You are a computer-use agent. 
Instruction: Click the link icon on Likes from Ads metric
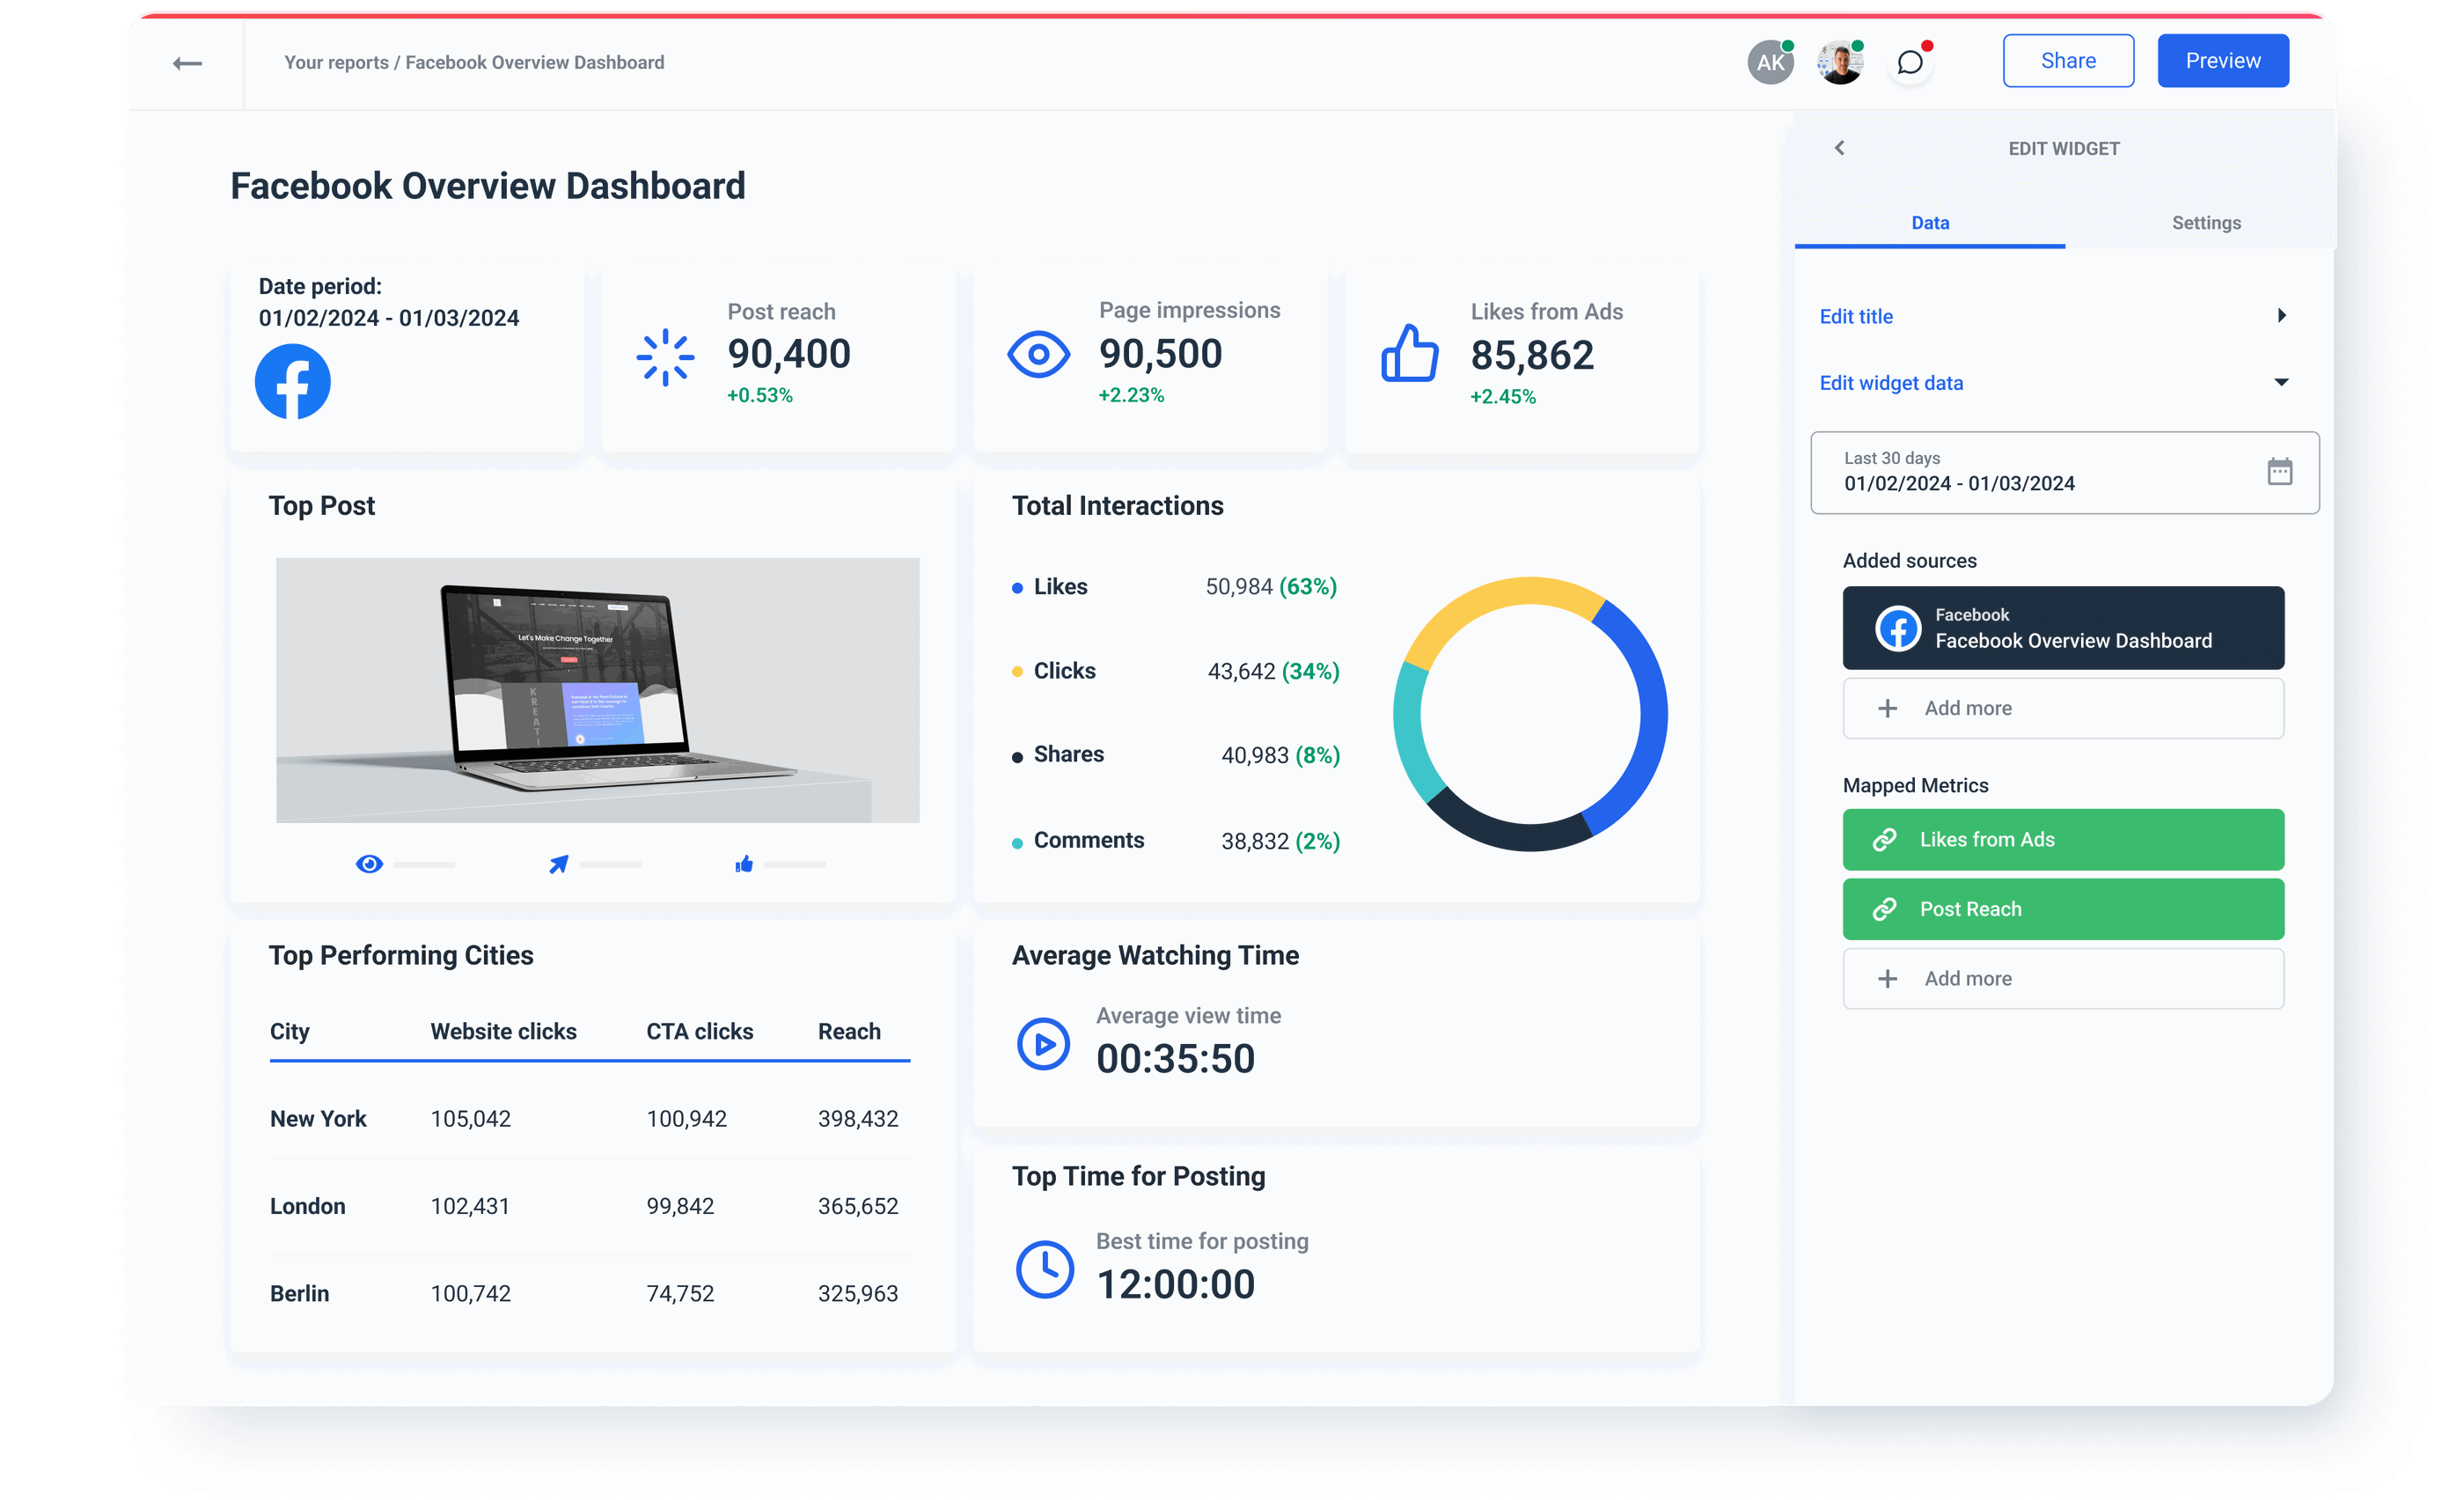(1886, 839)
